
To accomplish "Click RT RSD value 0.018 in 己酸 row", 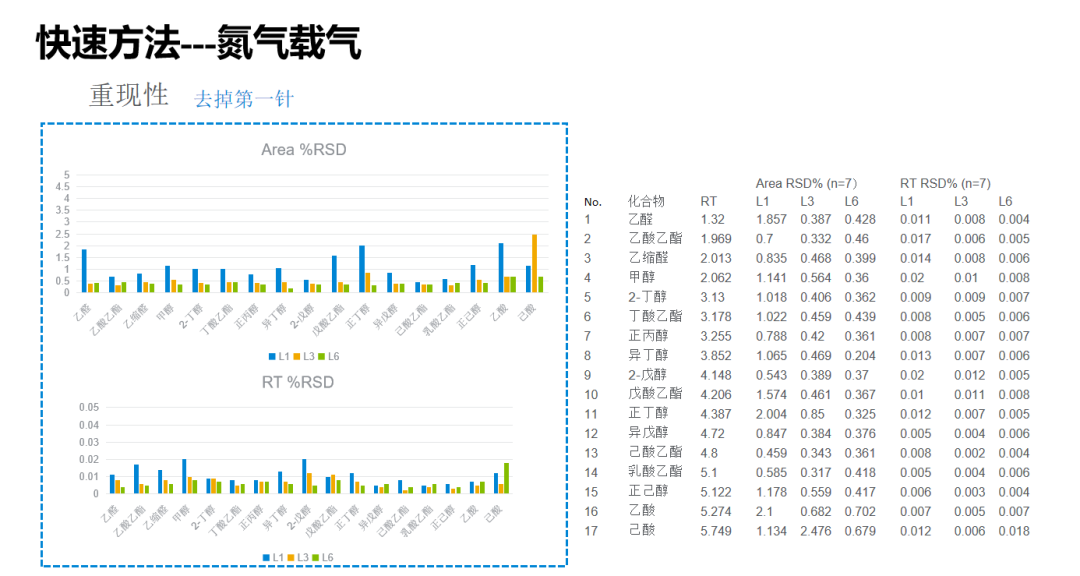I will pyautogui.click(x=1014, y=531).
